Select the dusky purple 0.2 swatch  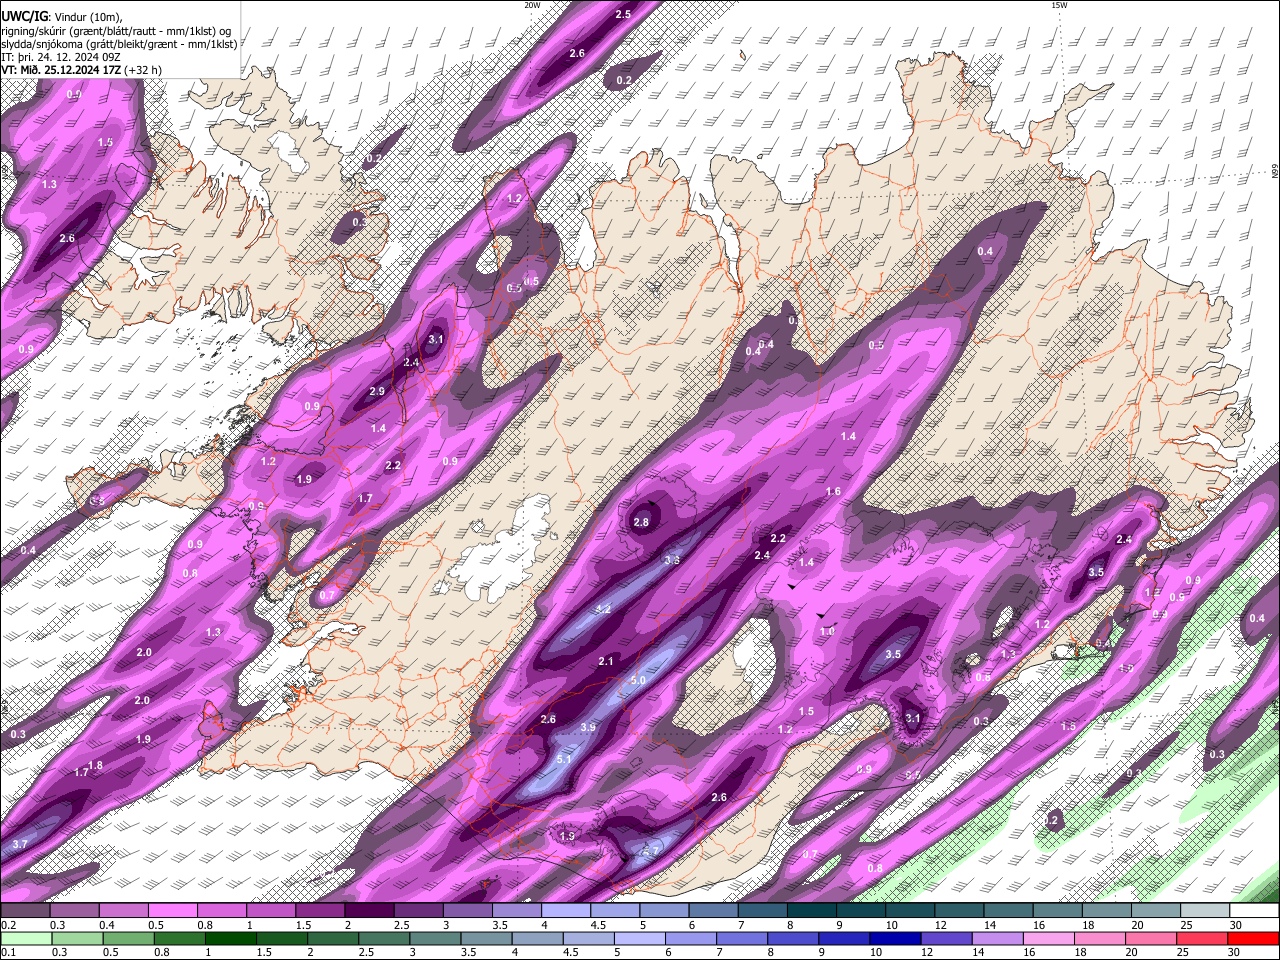click(25, 911)
